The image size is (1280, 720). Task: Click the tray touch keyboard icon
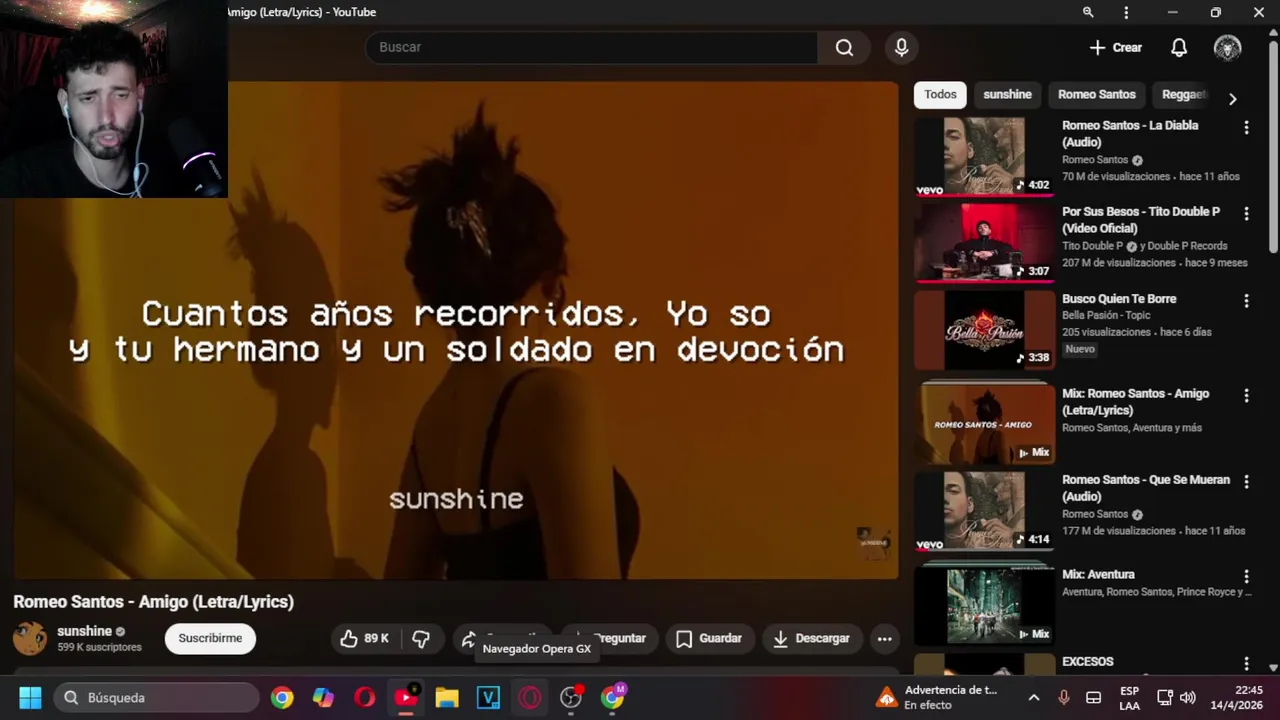1094,697
